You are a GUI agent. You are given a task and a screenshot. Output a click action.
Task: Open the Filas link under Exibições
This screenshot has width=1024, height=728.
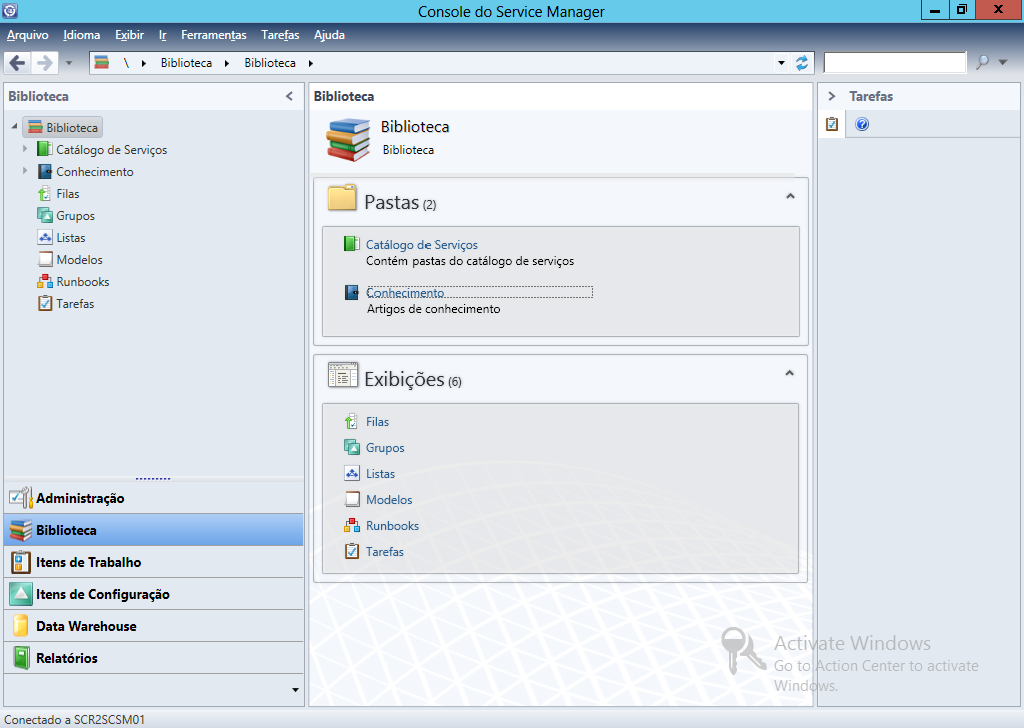(377, 422)
